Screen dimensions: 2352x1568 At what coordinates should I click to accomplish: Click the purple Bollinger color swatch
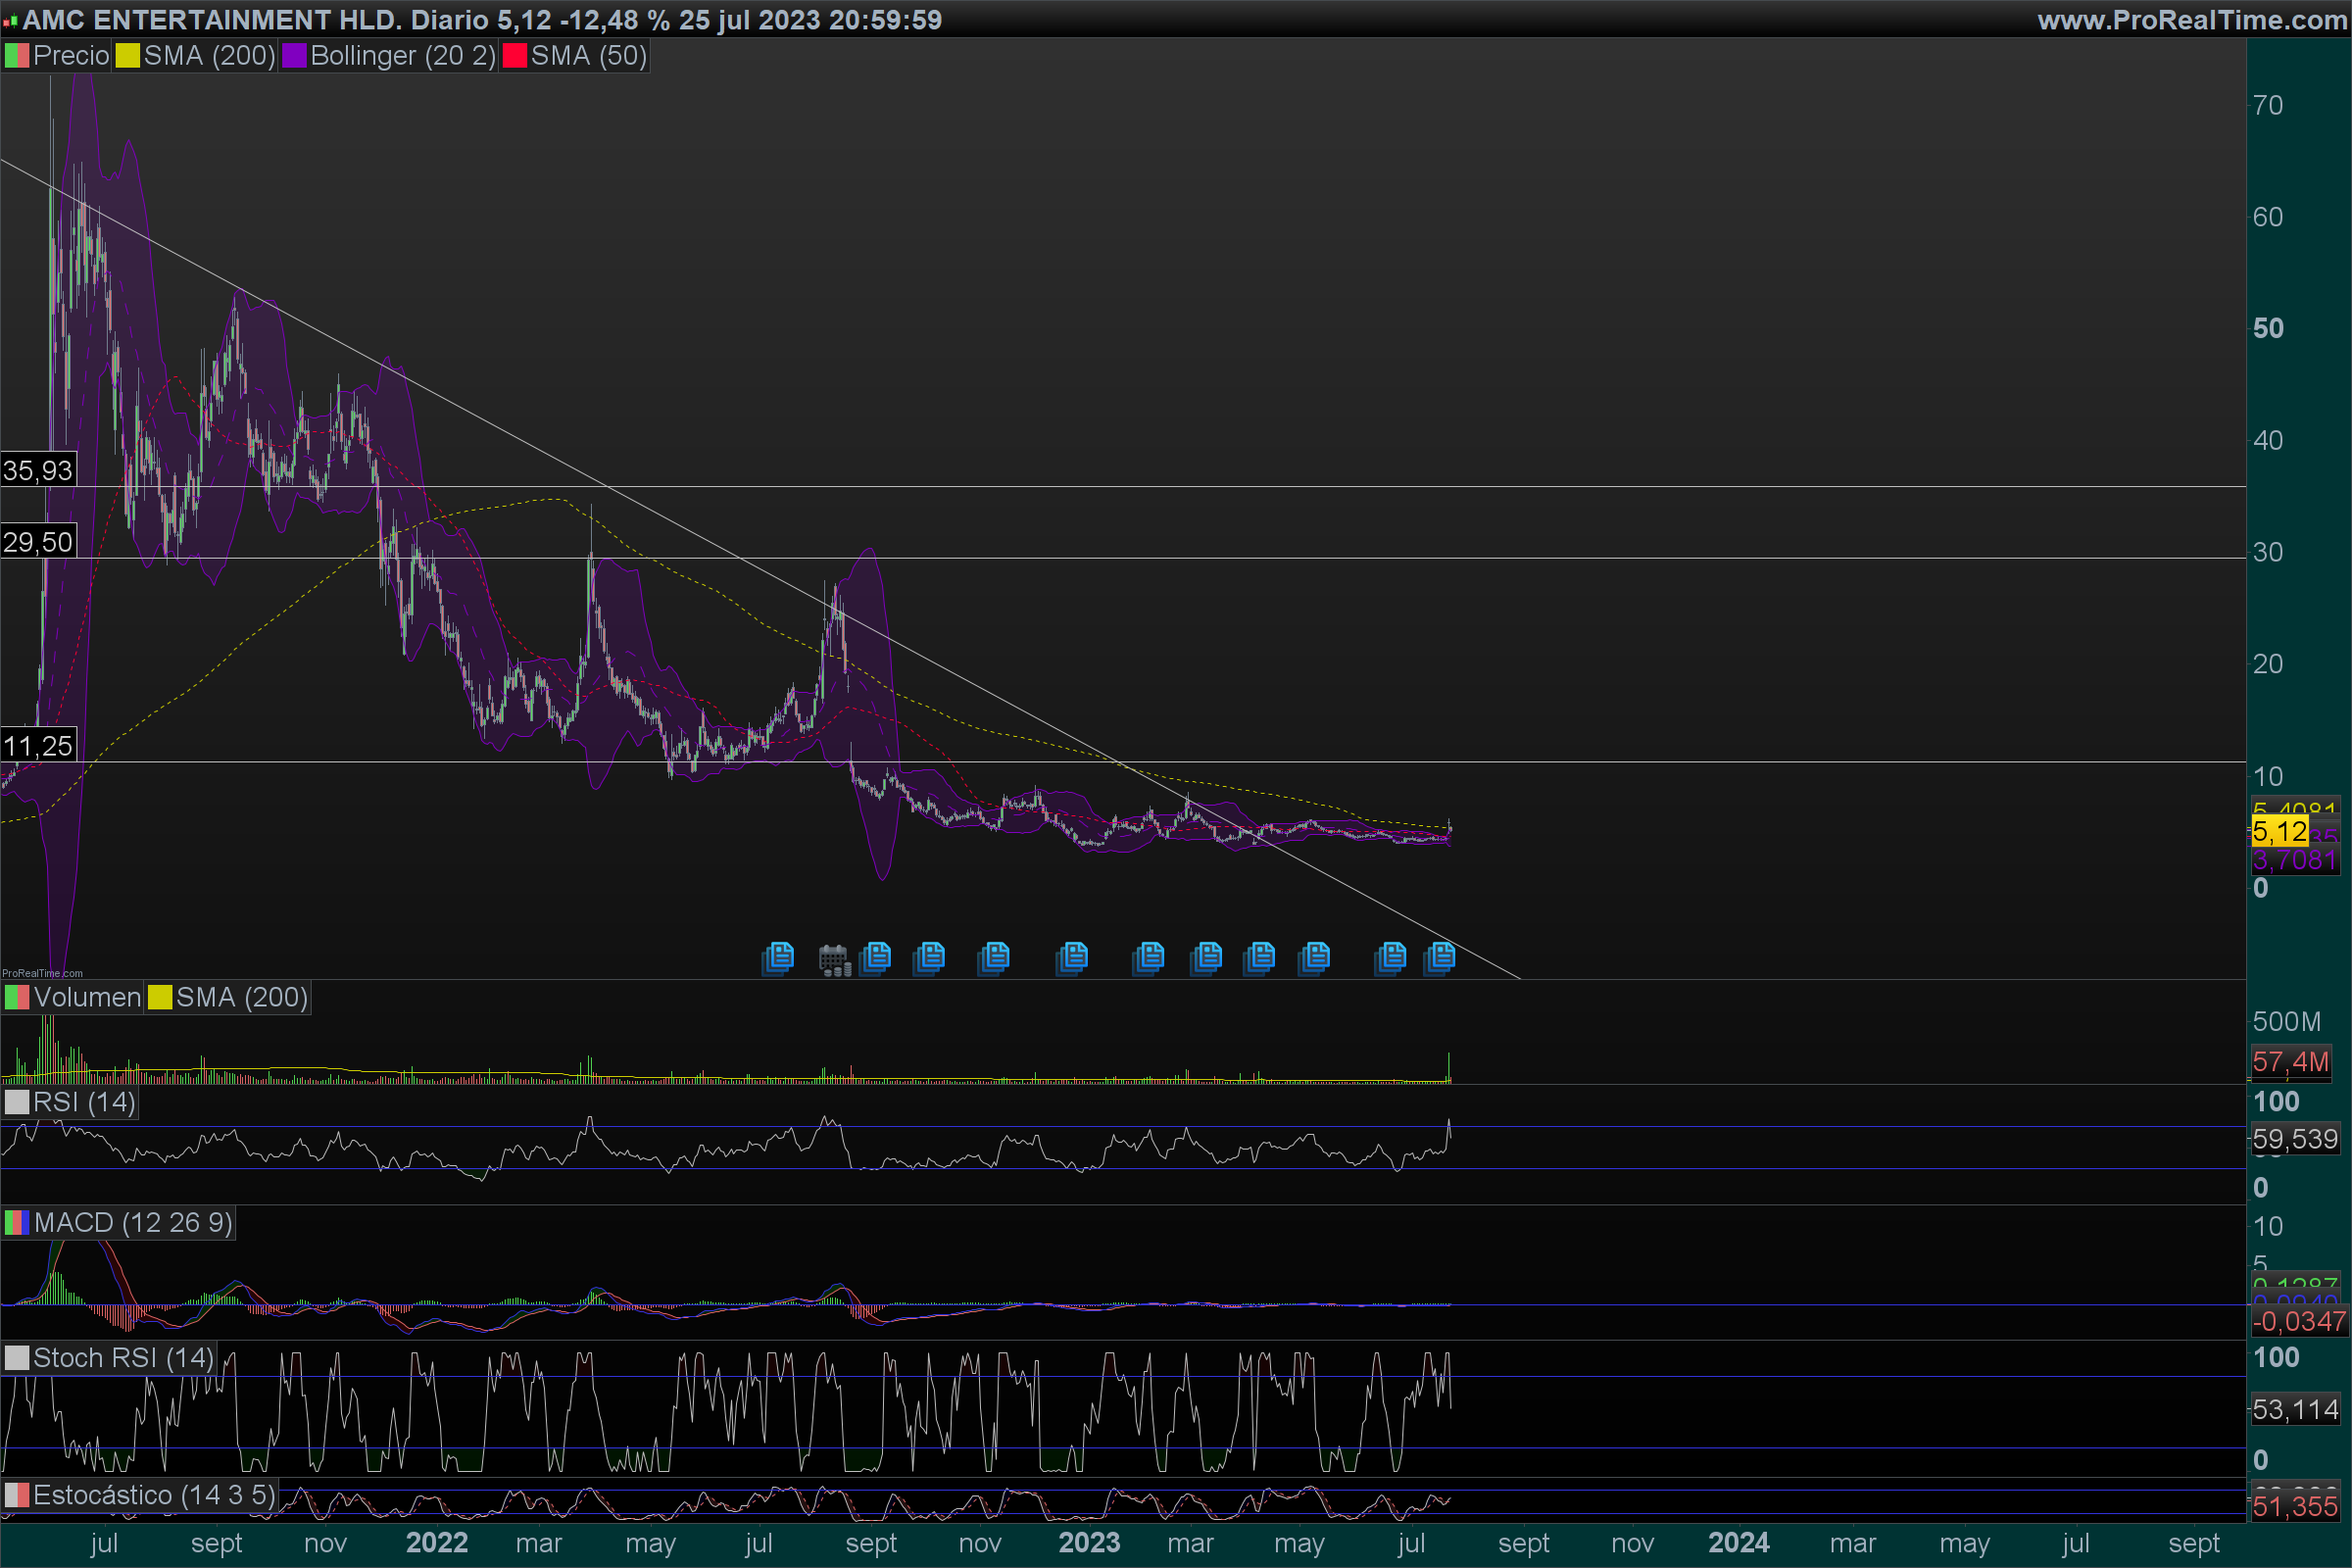tap(294, 56)
